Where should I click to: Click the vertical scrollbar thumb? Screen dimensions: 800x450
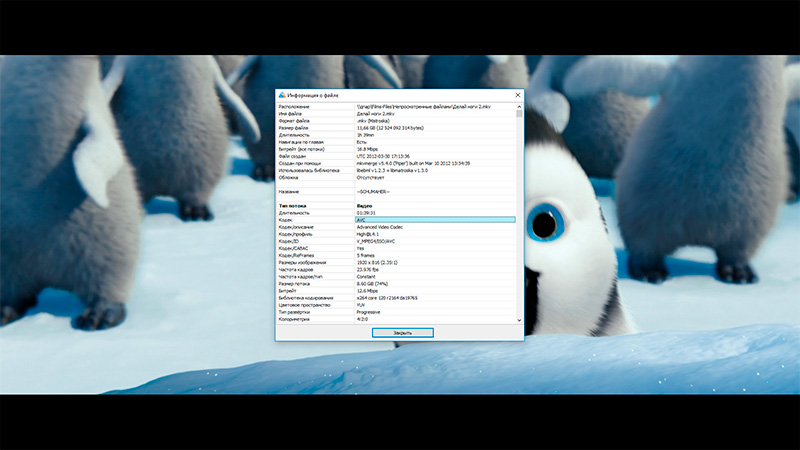click(x=519, y=114)
